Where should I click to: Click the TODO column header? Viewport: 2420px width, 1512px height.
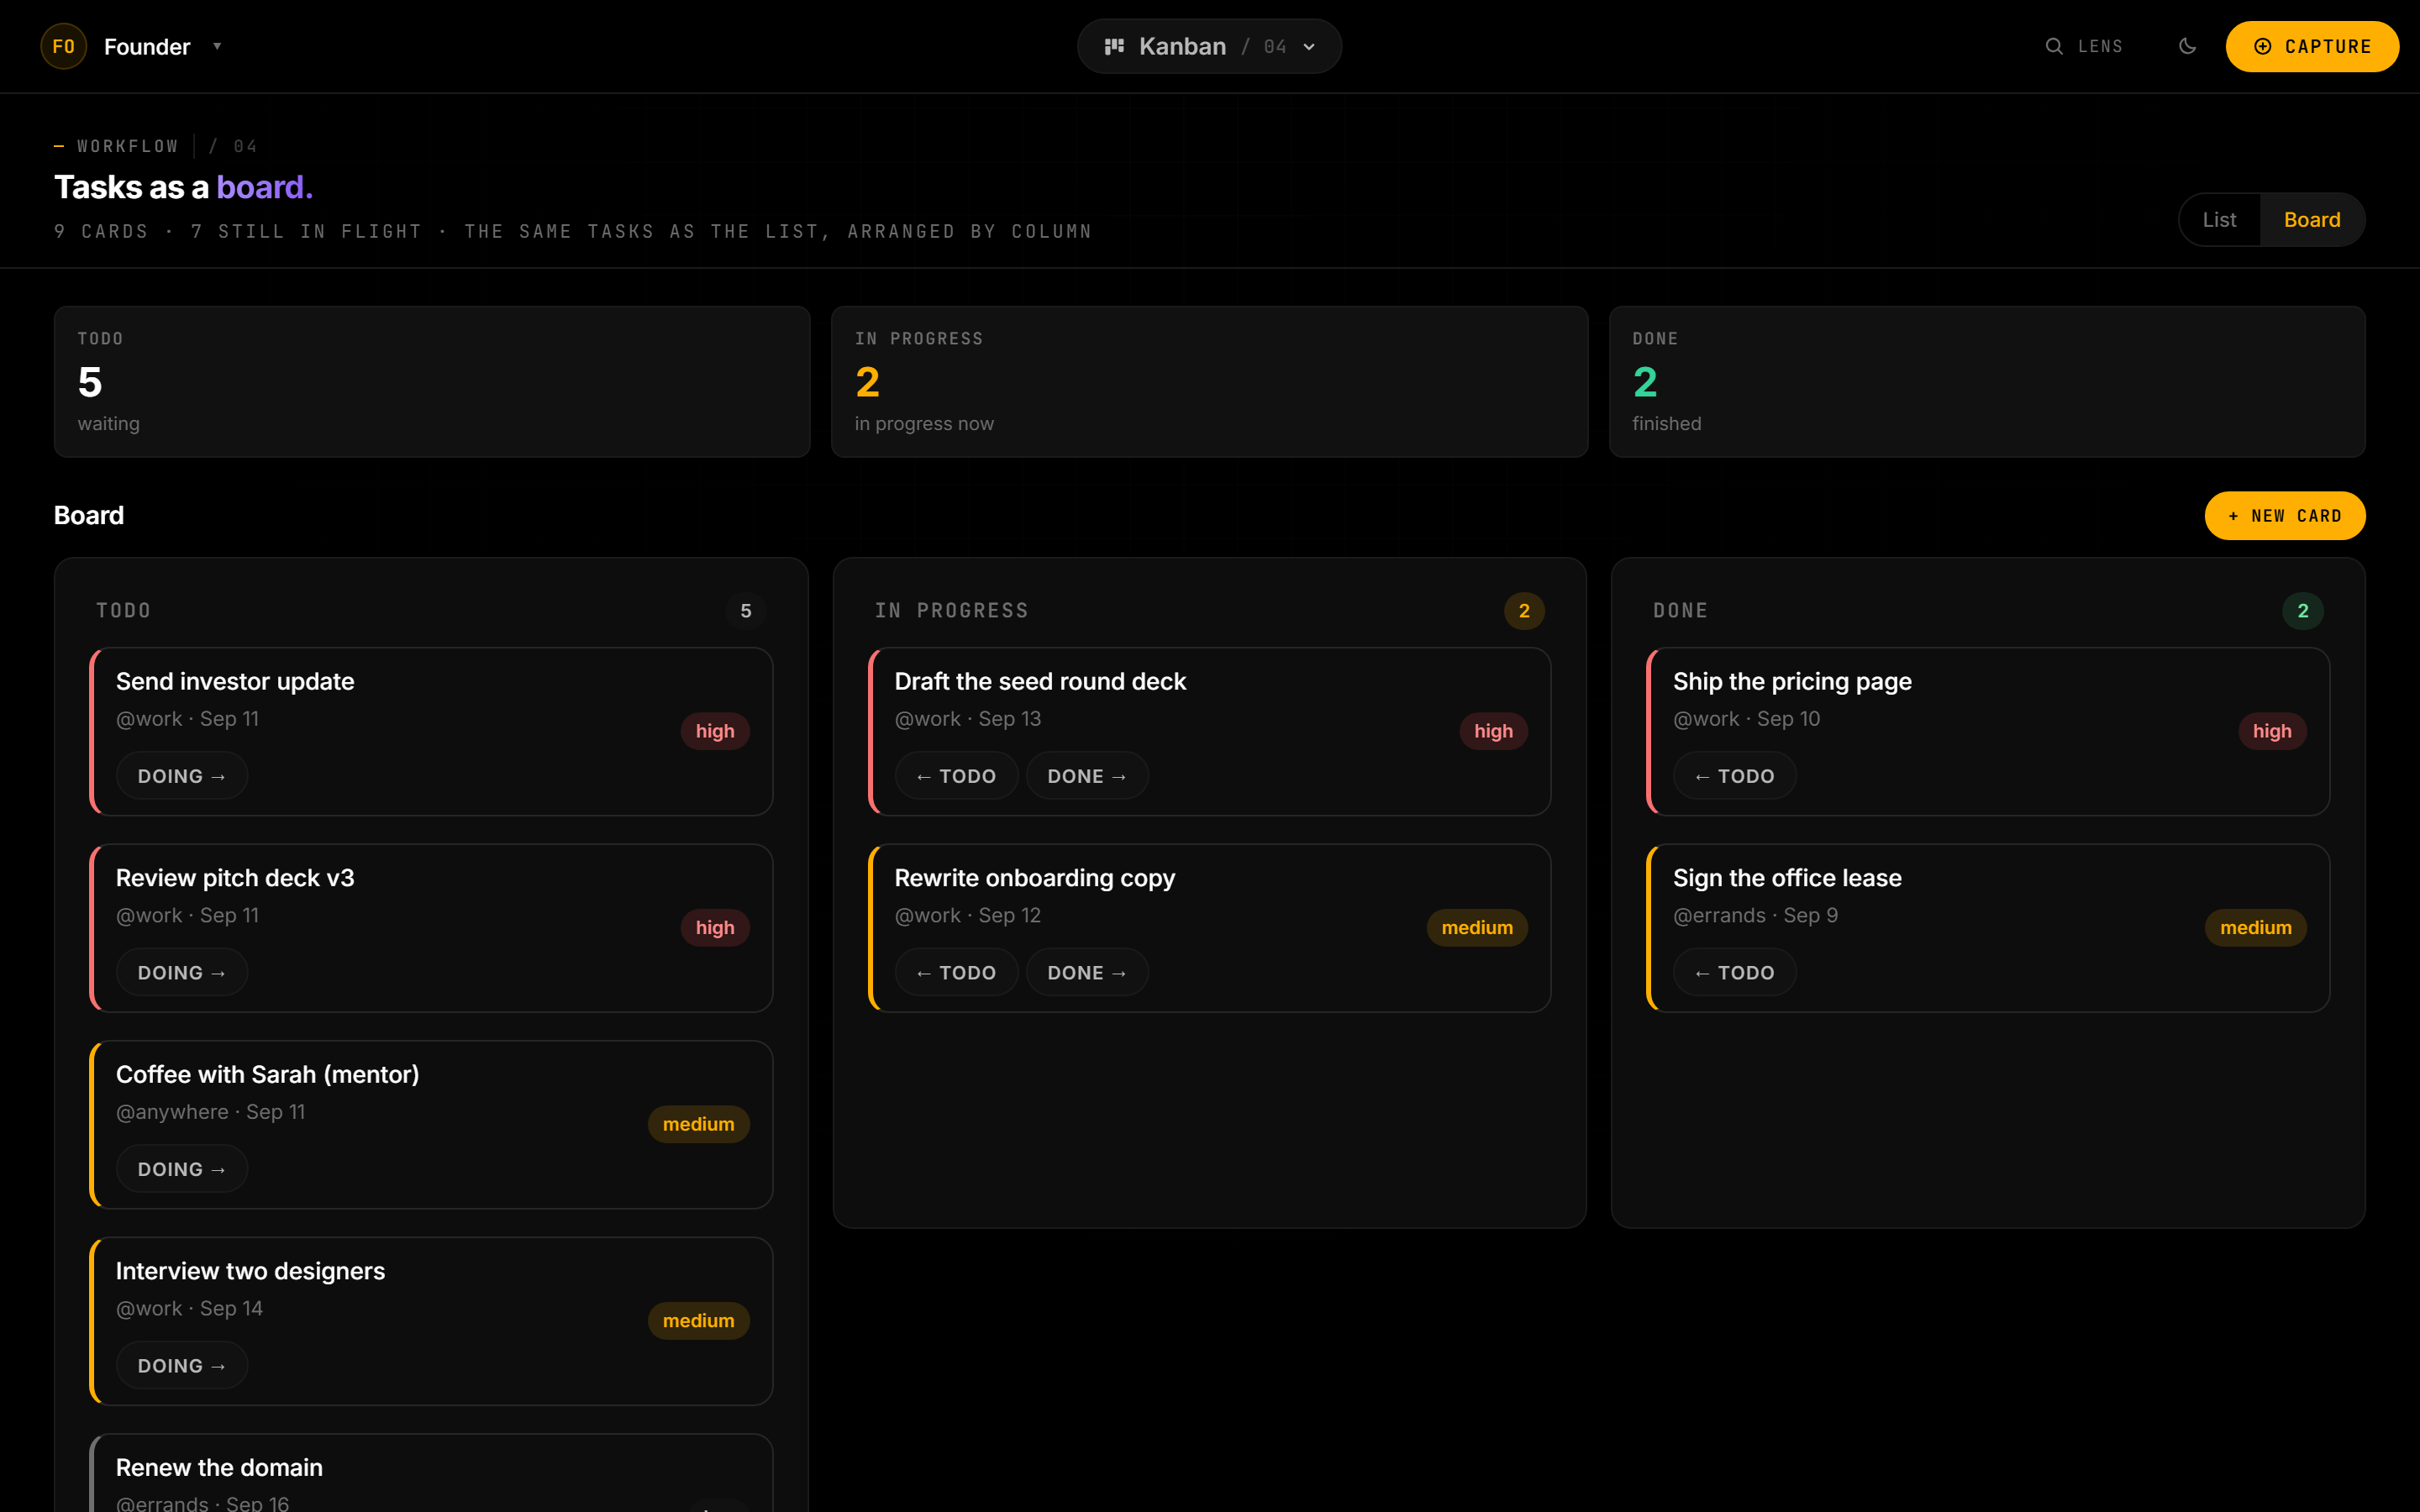(x=123, y=610)
